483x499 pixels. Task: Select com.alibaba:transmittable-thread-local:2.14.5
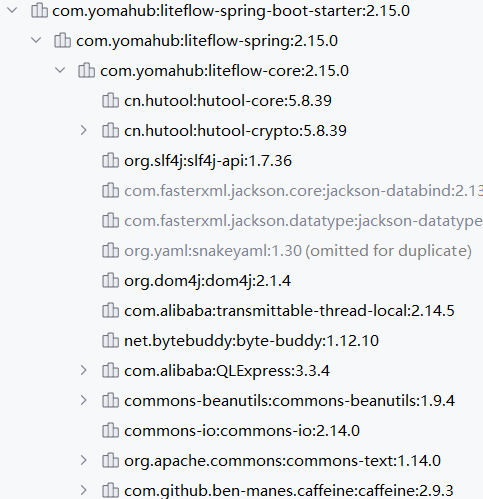point(289,311)
